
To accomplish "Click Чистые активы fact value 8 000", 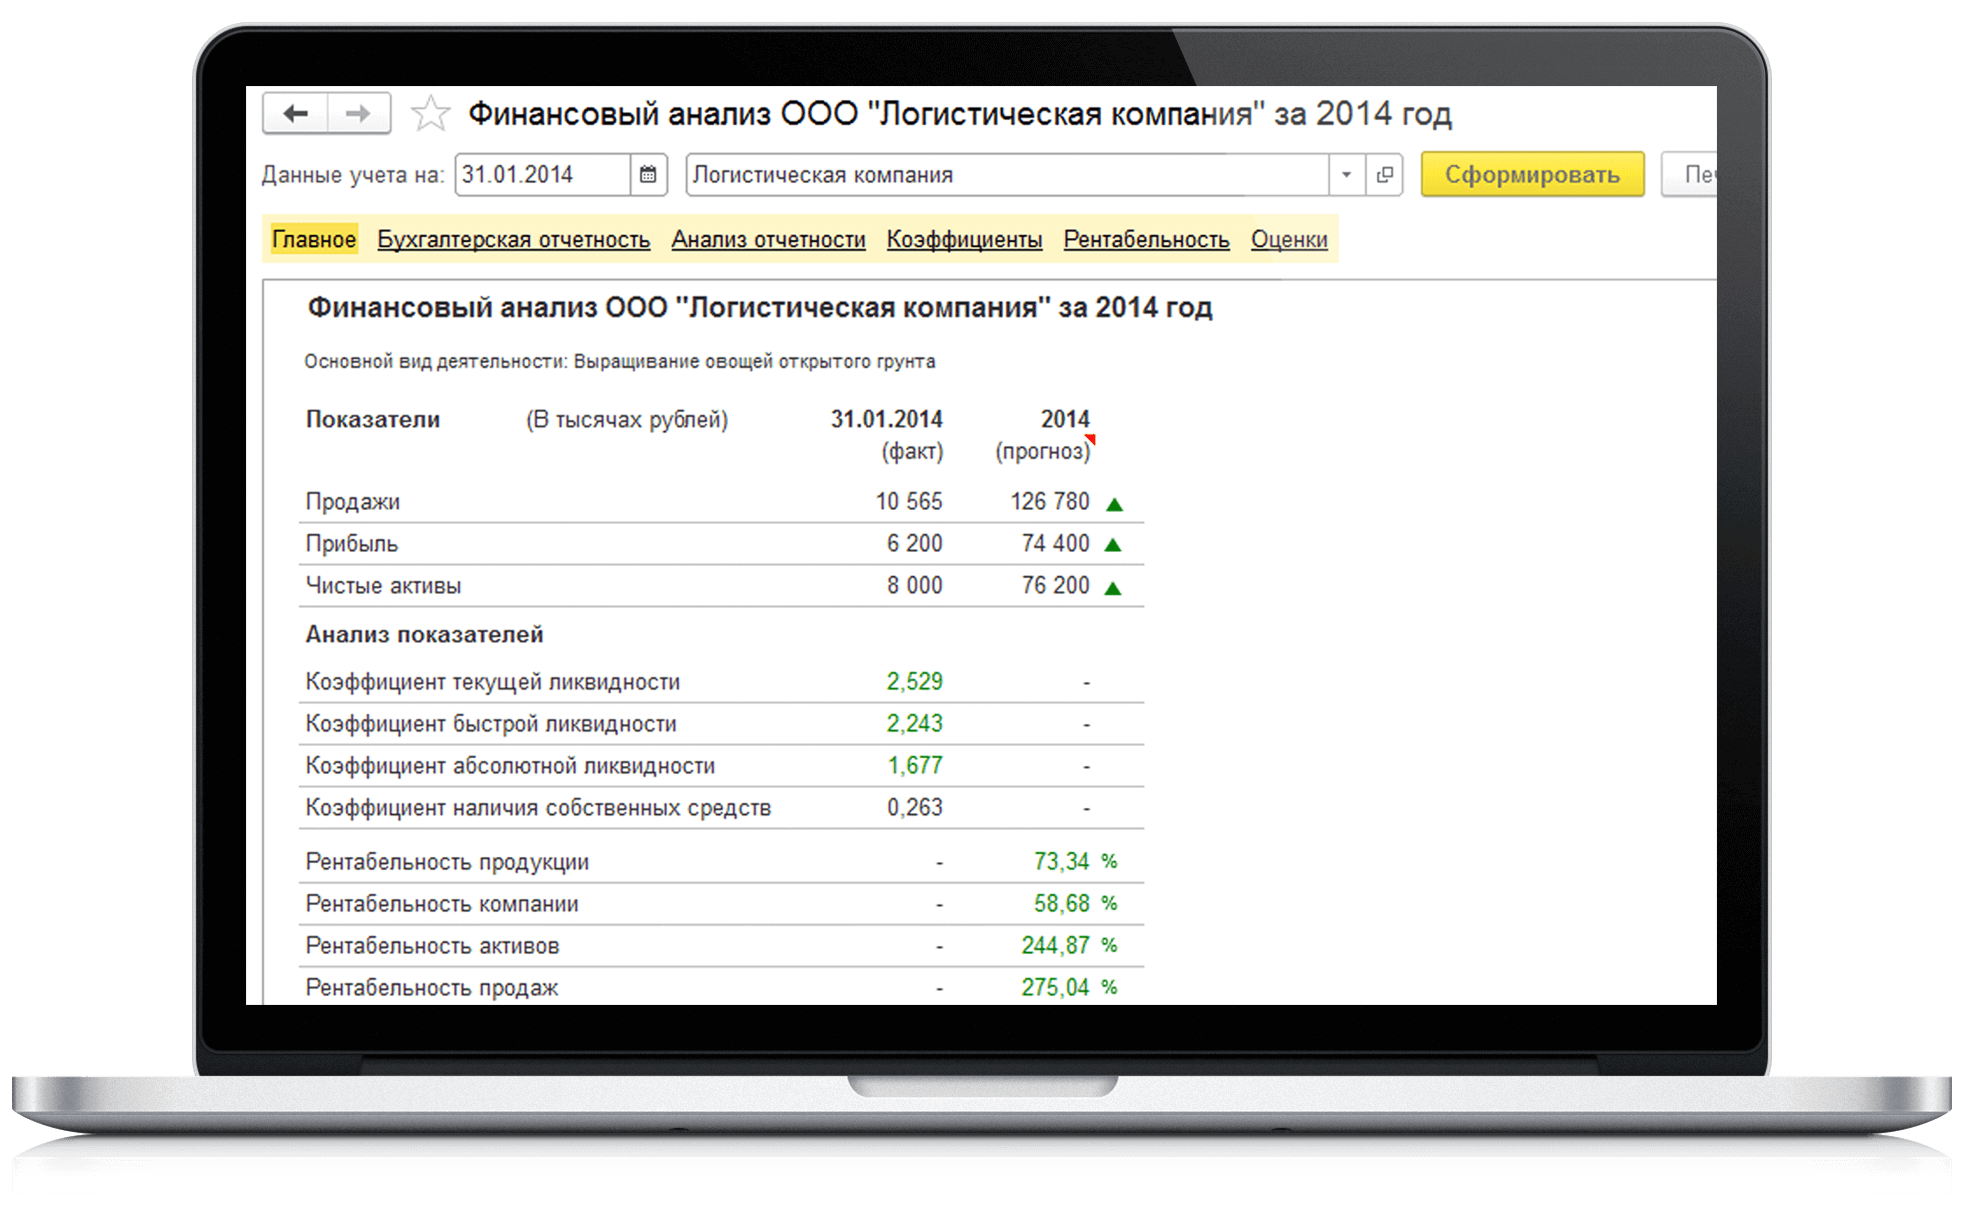I will (915, 586).
